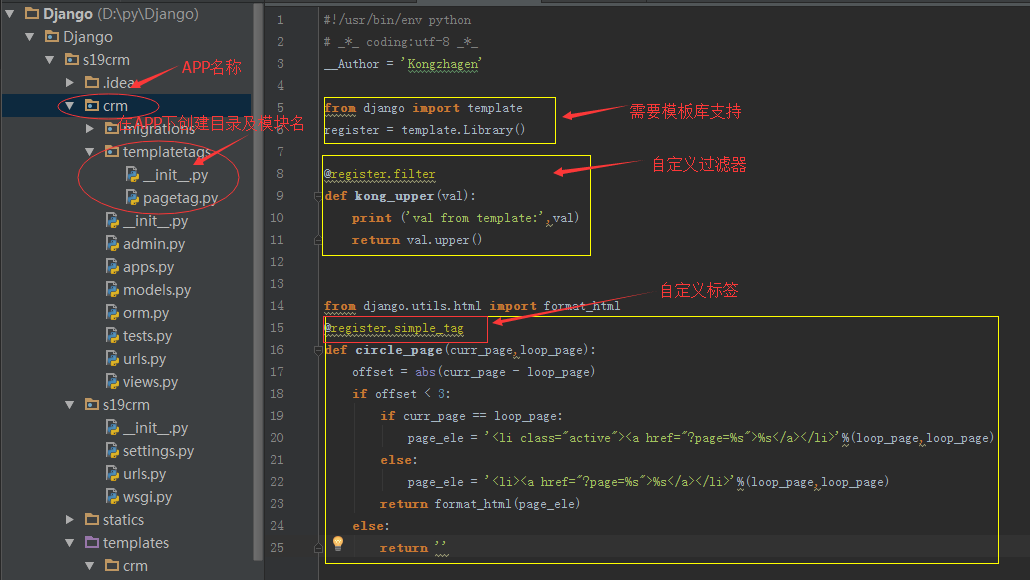Click the statics folder icon
This screenshot has height=580, width=1030.
pos(92,520)
